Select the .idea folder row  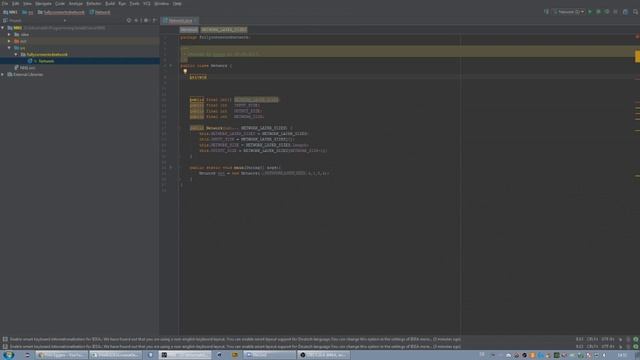80,35
